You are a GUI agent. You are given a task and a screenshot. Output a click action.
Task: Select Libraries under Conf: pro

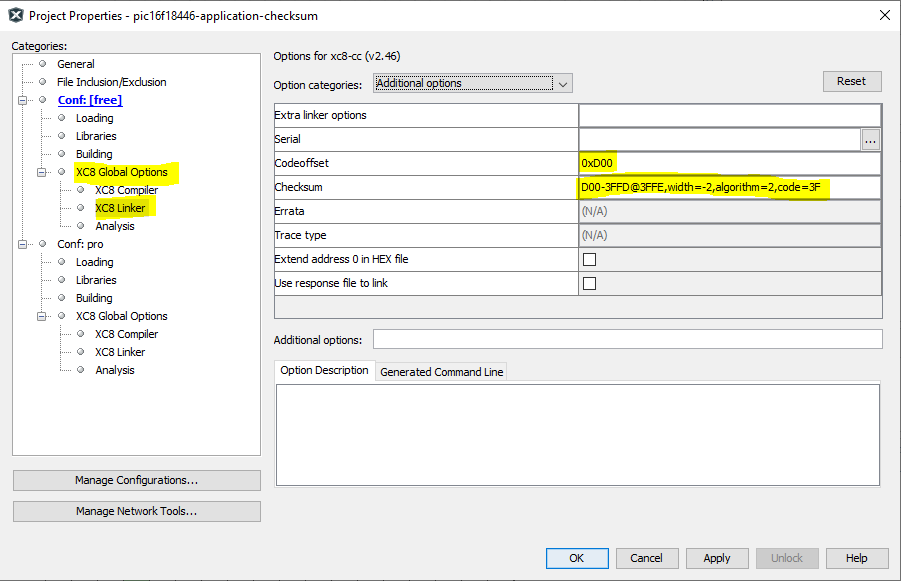(96, 280)
